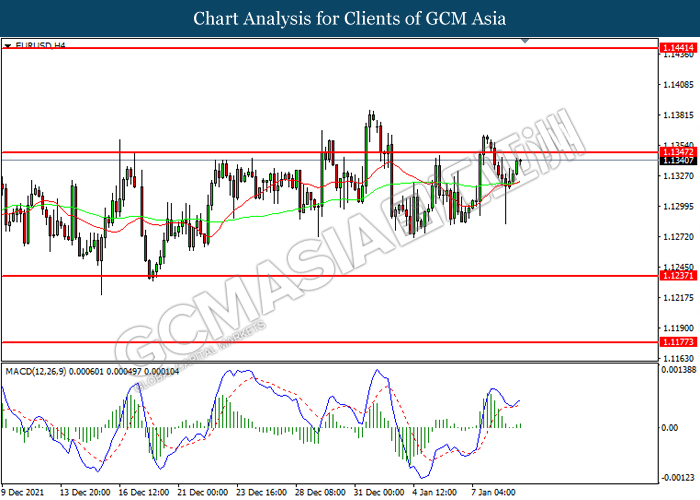This screenshot has width=700, height=500.
Task: Click the 4 Jan 12:00 time label
Action: [435, 492]
